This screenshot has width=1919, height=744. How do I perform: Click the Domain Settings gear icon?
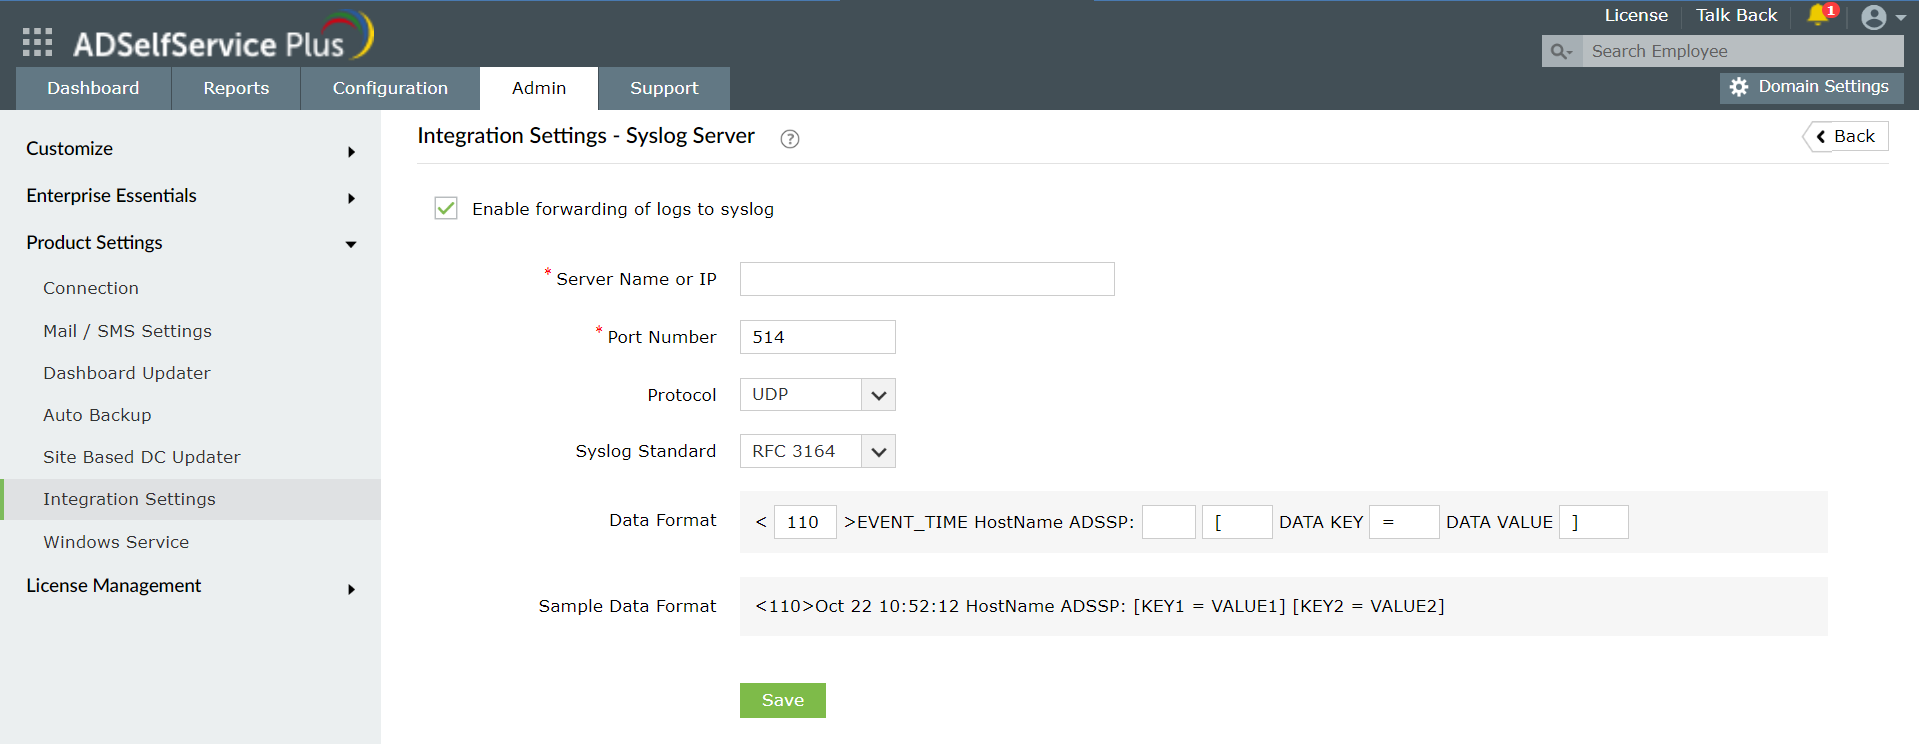[x=1739, y=87]
